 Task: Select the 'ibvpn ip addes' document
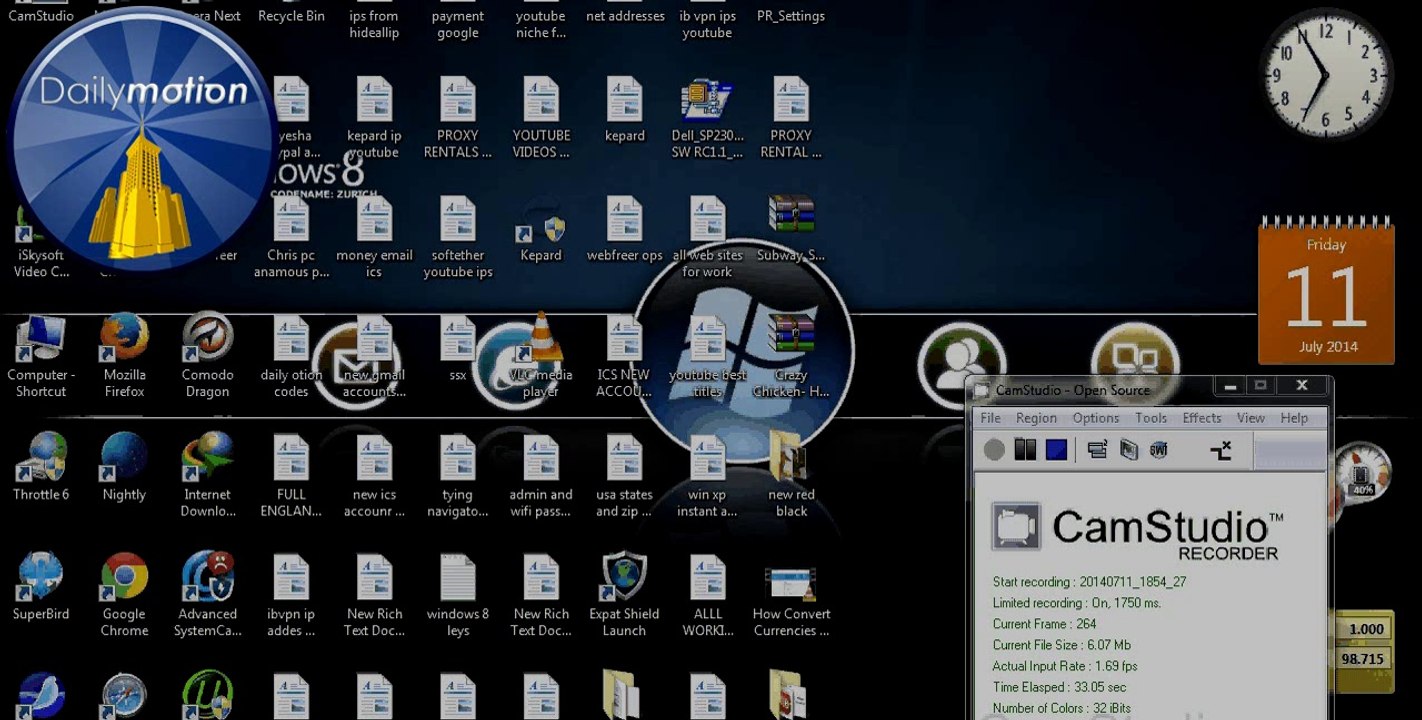(291, 595)
